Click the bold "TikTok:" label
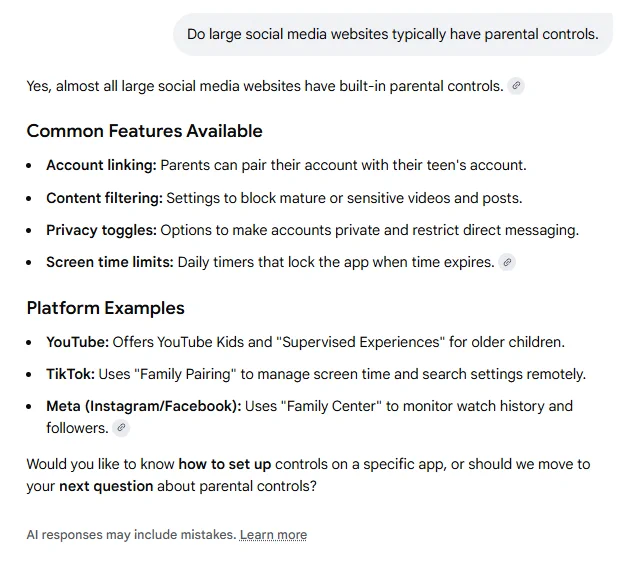The width and height of the screenshot is (643, 567). tap(71, 374)
